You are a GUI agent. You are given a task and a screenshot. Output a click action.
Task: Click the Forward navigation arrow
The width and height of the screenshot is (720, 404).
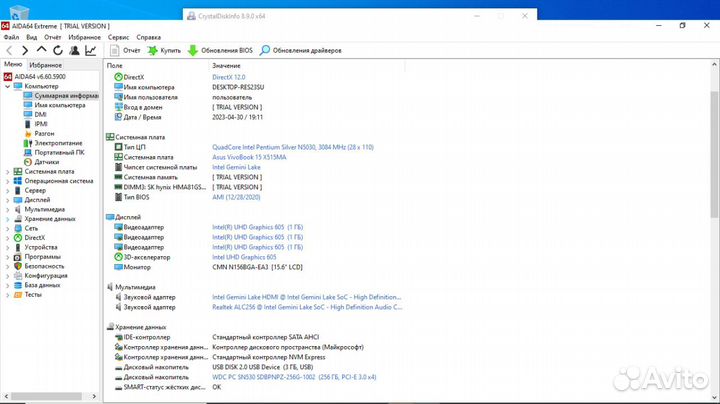(25, 50)
